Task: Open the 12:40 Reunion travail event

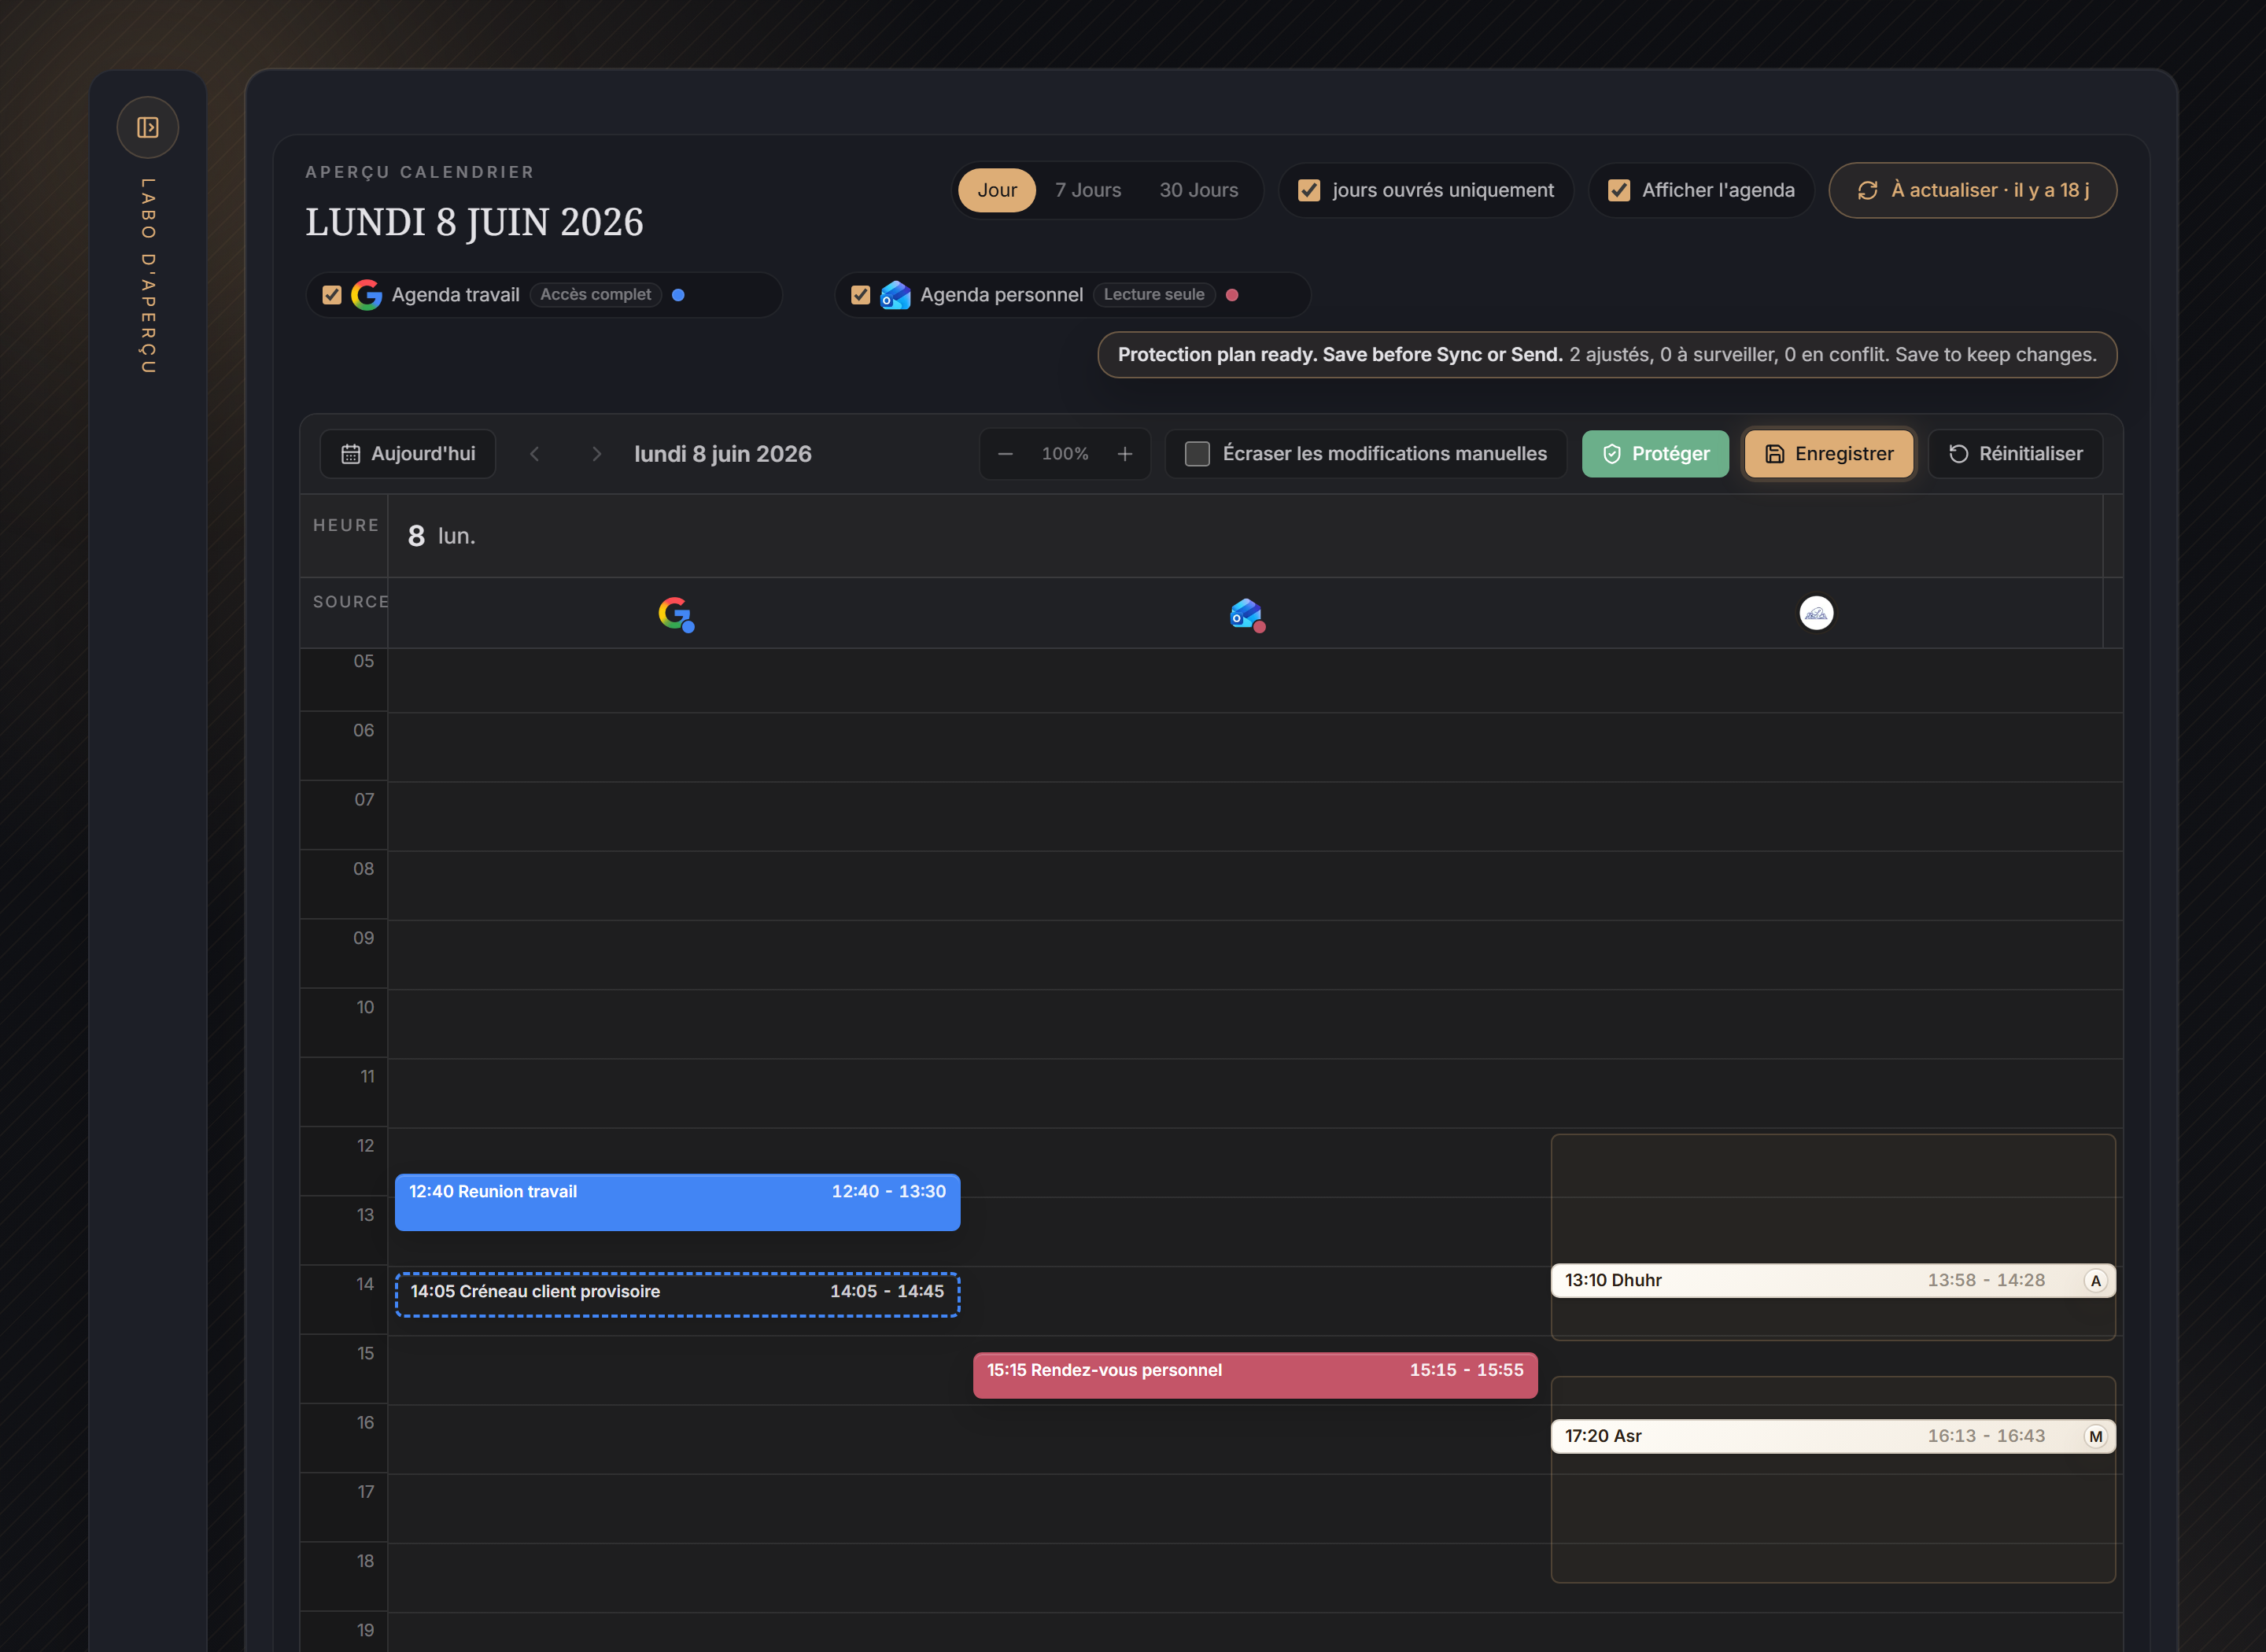Action: tap(678, 1202)
